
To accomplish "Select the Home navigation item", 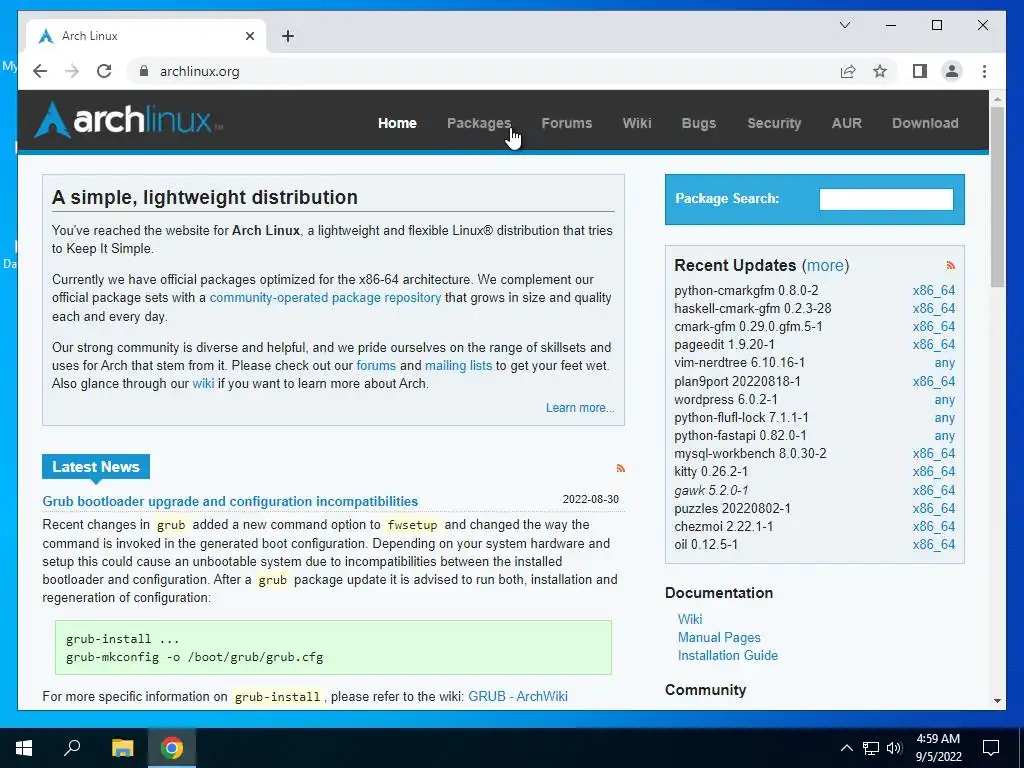I will click(397, 123).
